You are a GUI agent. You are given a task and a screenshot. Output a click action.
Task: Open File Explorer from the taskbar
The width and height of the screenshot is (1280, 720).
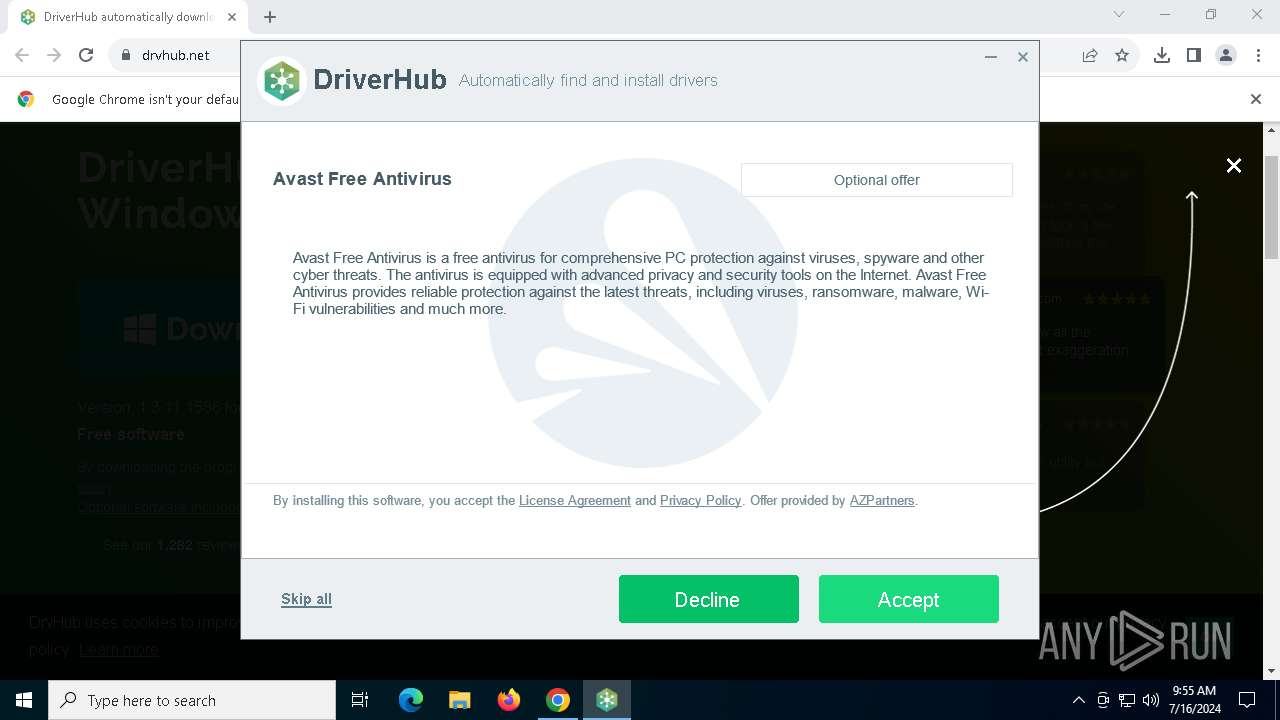(x=460, y=700)
